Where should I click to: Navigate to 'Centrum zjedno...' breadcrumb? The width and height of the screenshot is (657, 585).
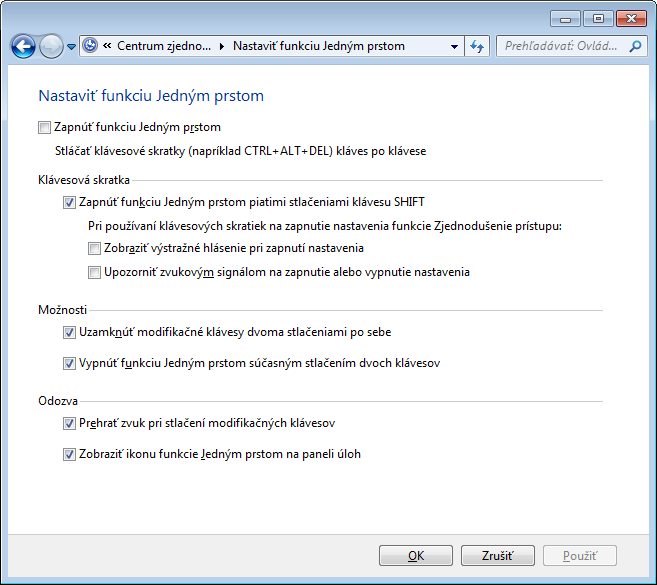tap(164, 46)
